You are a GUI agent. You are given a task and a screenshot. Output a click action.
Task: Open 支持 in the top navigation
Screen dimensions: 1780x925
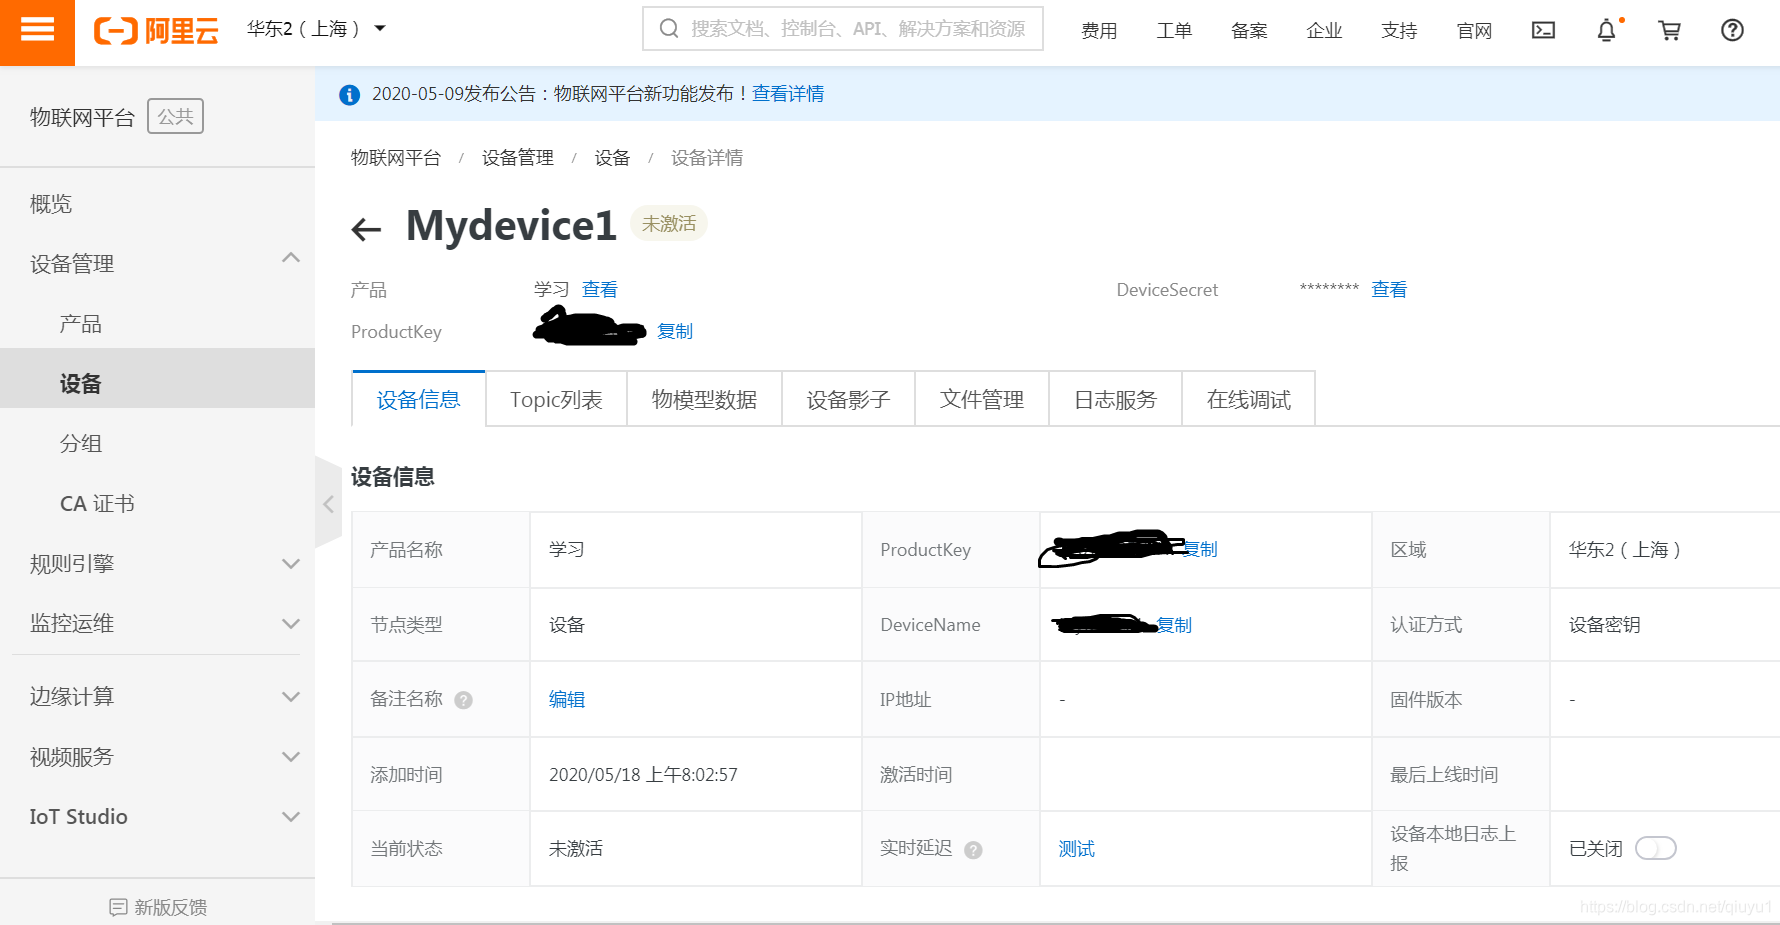click(x=1399, y=31)
